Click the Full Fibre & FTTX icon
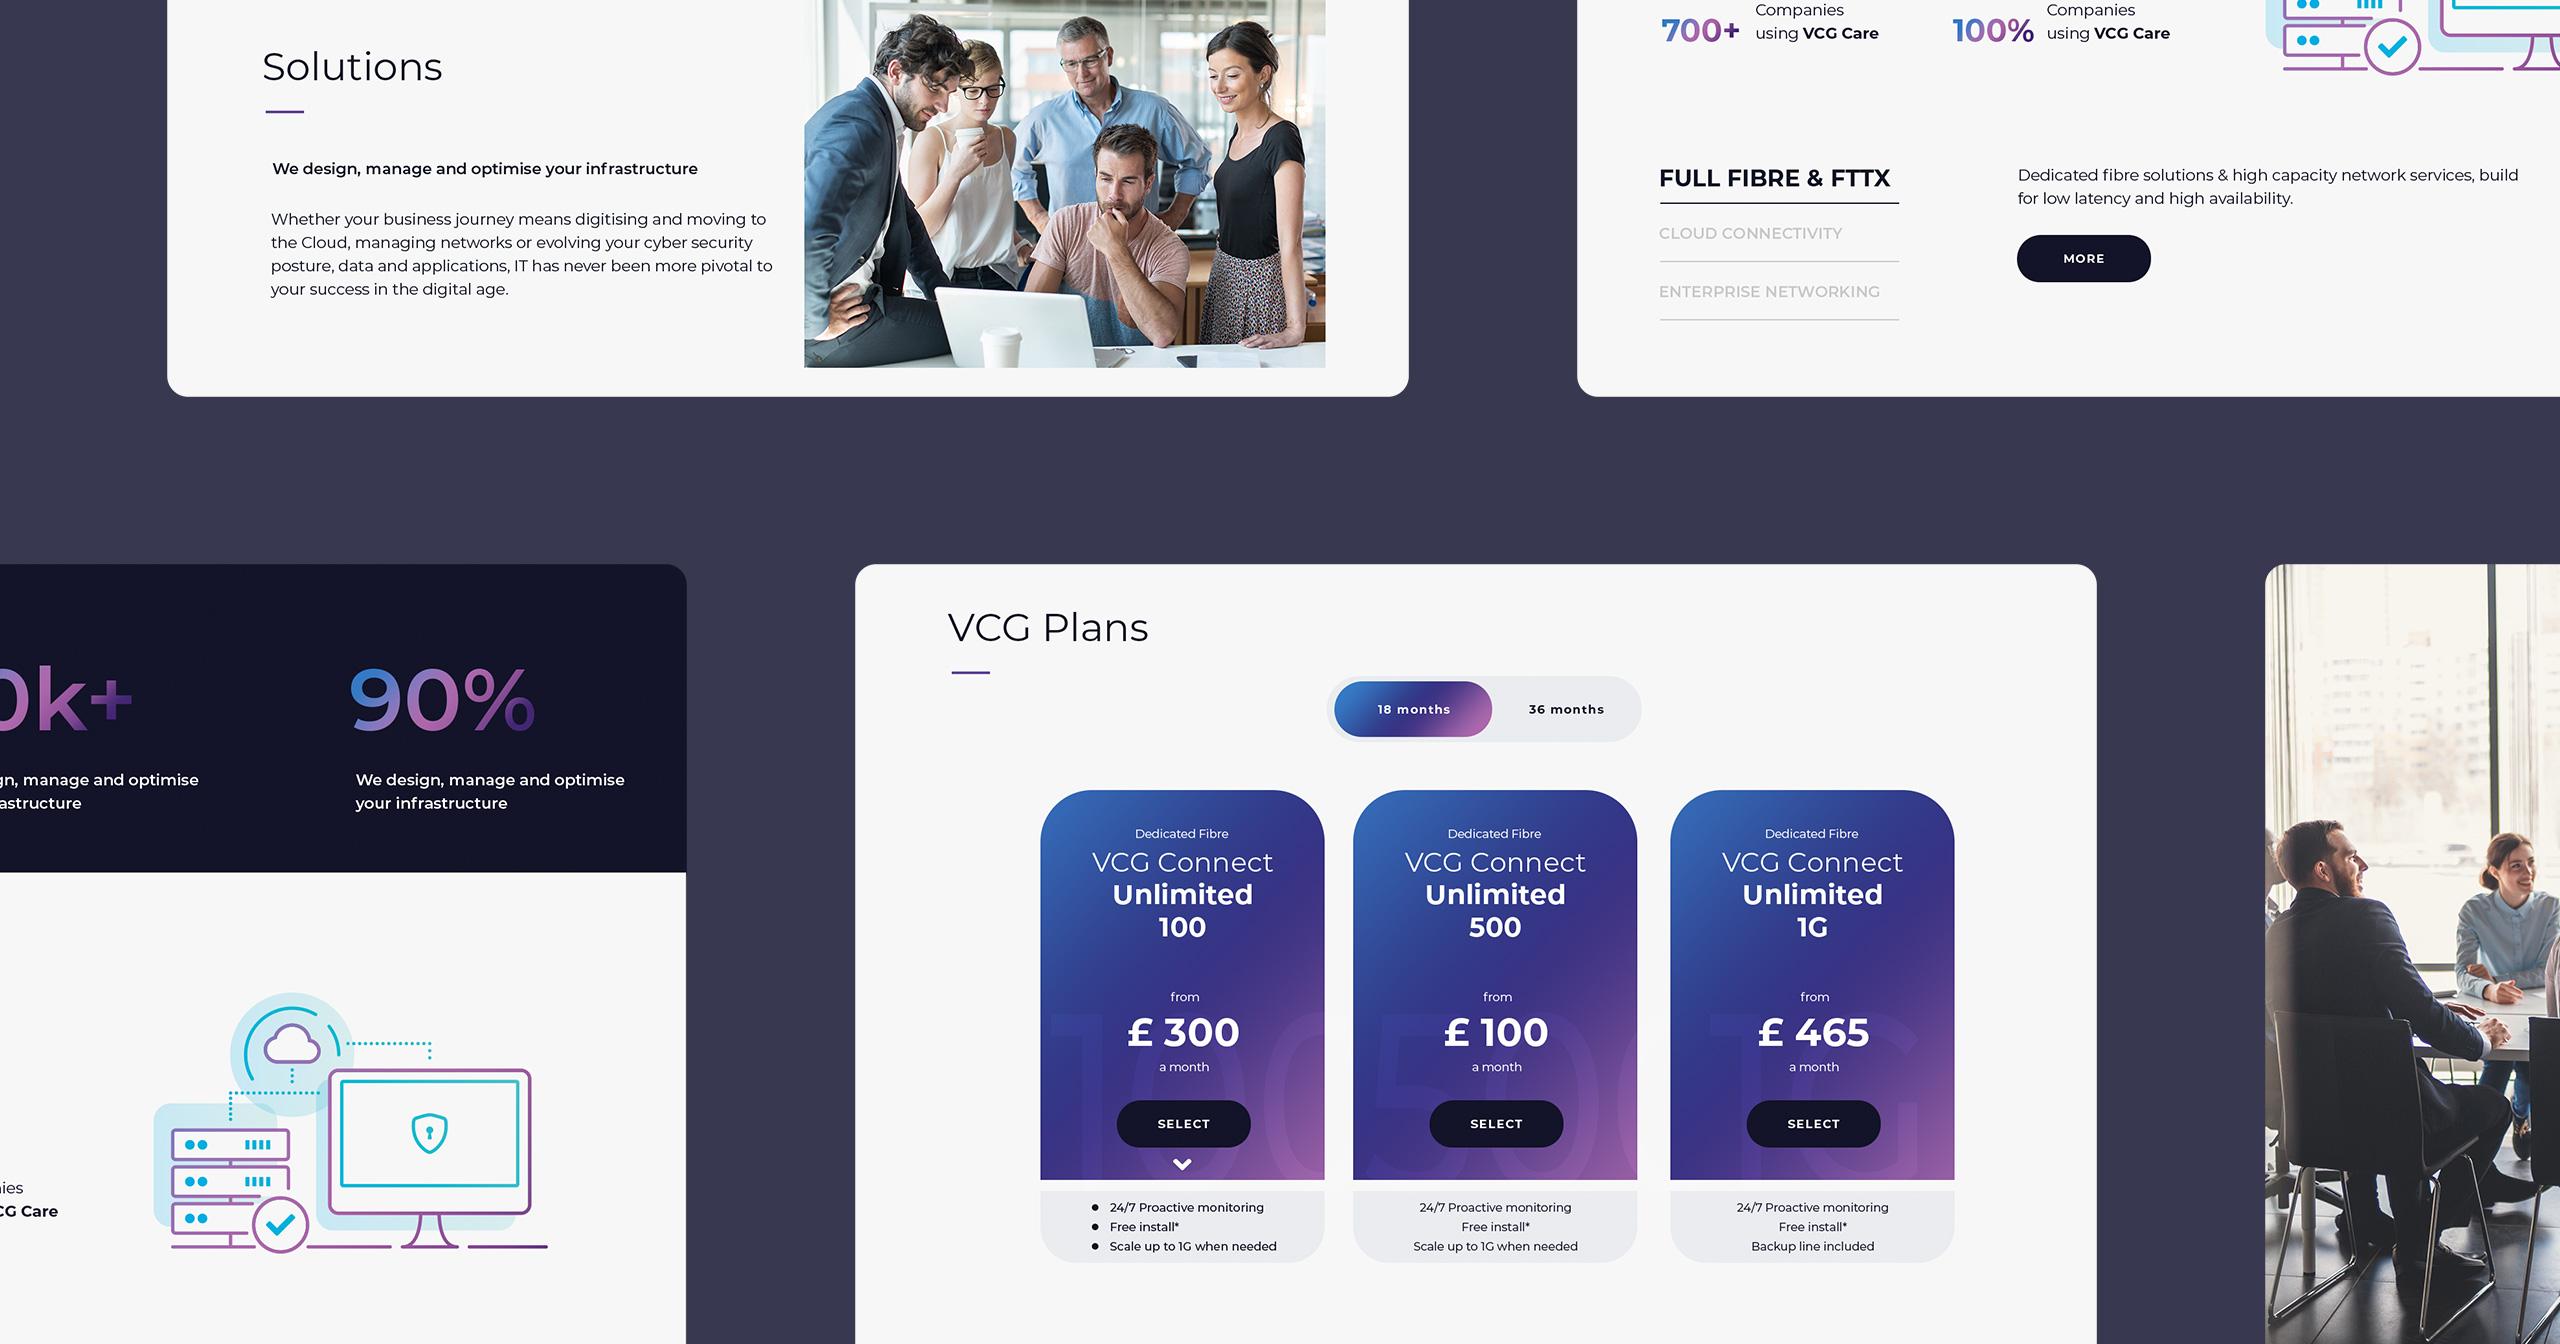2560x1344 pixels. [x=1774, y=178]
